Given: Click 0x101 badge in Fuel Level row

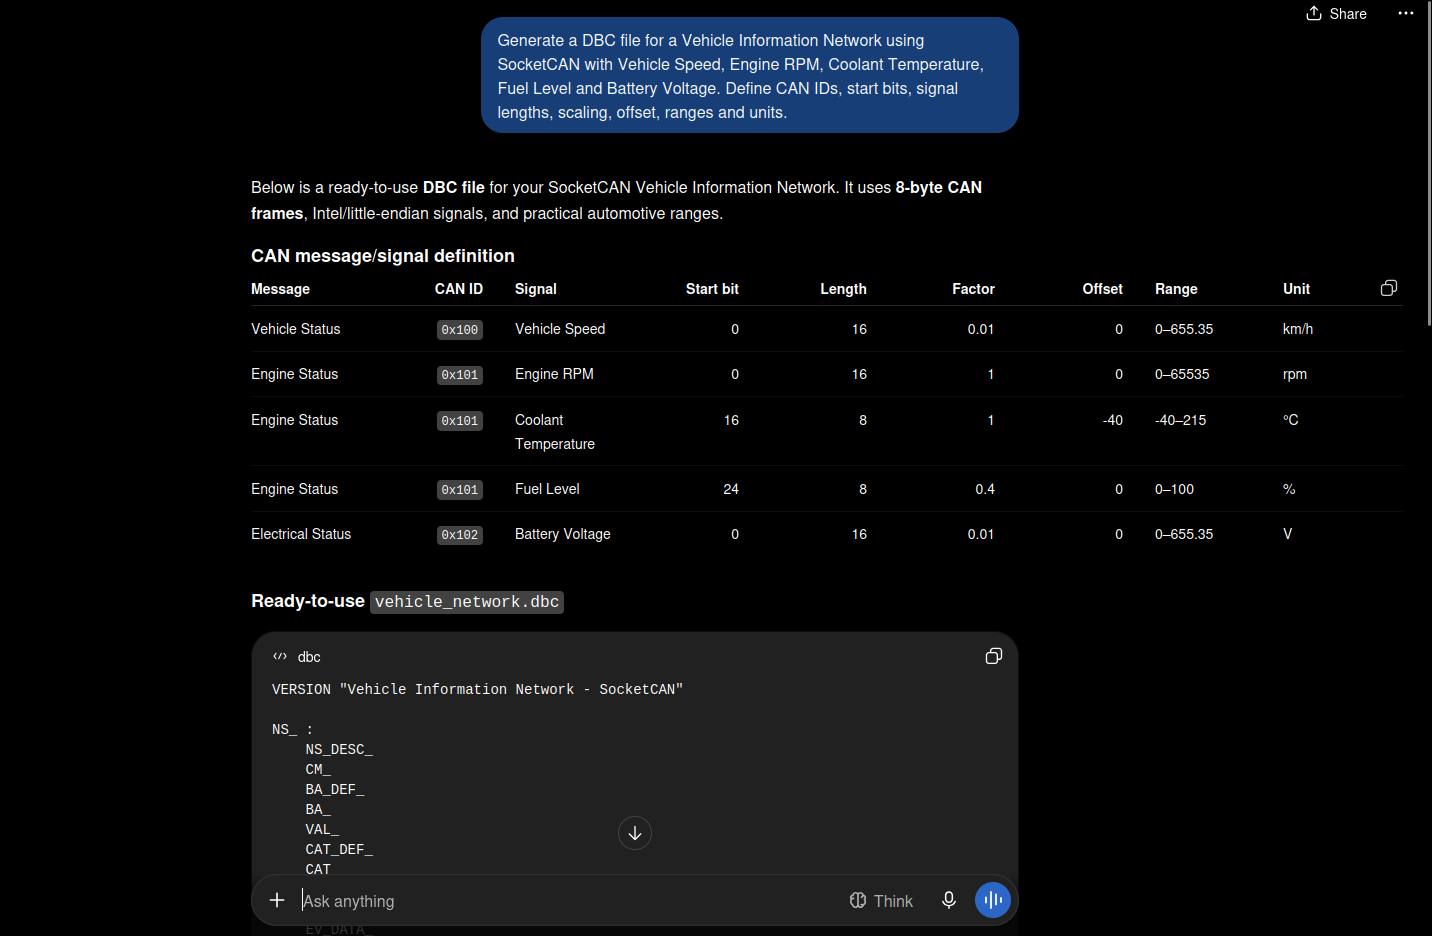Looking at the screenshot, I should click(x=460, y=490).
